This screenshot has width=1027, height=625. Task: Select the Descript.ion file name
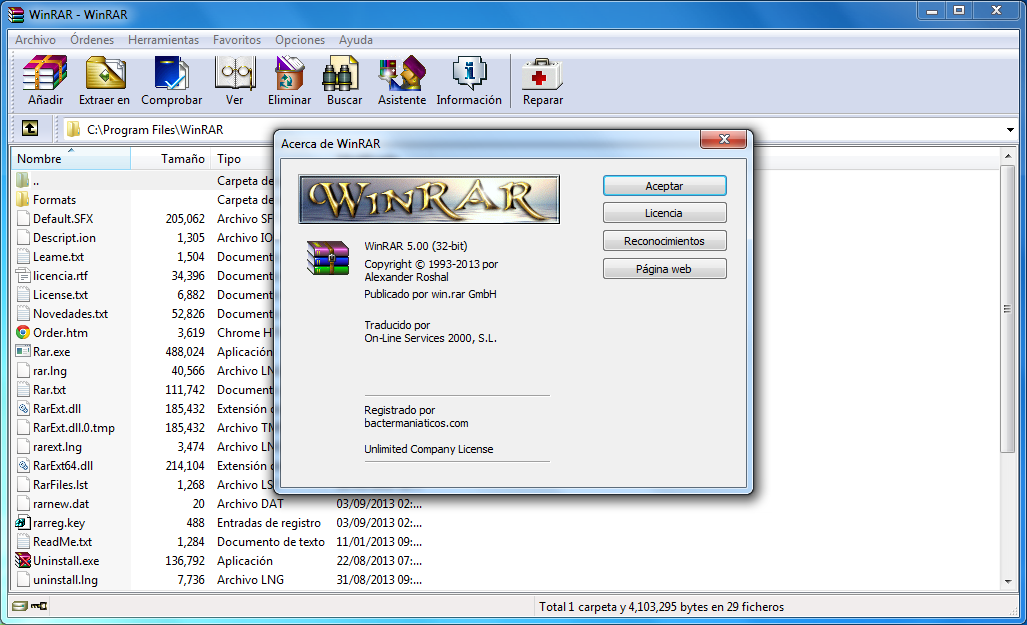coord(64,237)
